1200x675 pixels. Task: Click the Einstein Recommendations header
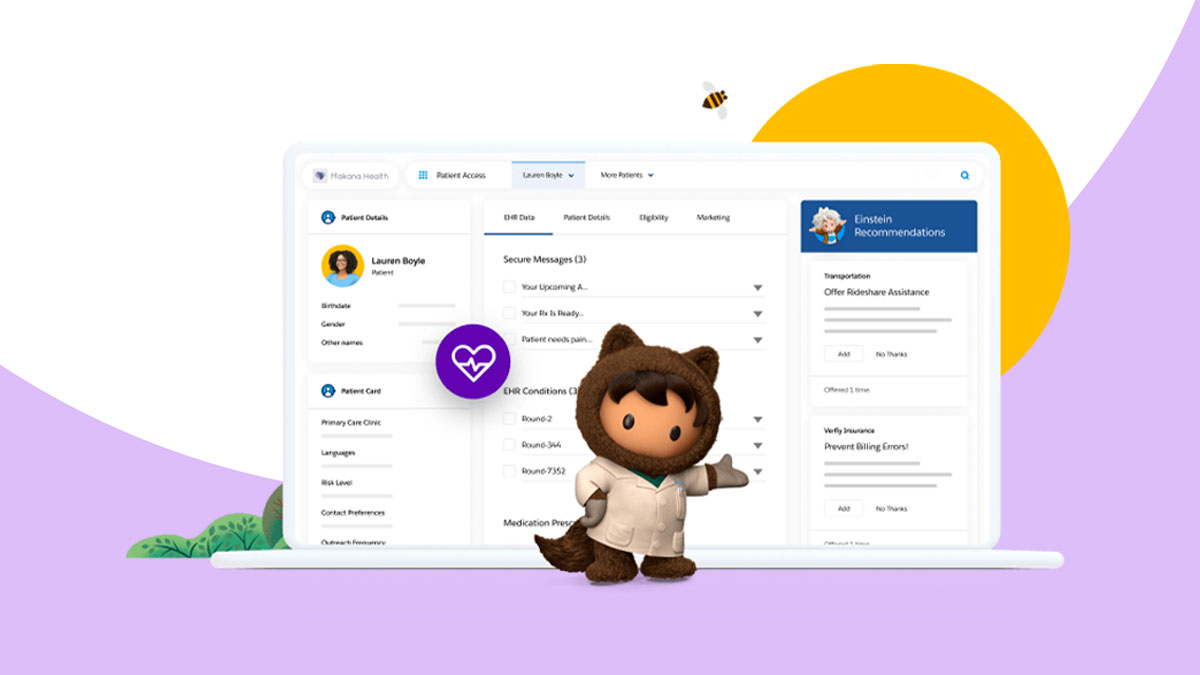tap(889, 226)
